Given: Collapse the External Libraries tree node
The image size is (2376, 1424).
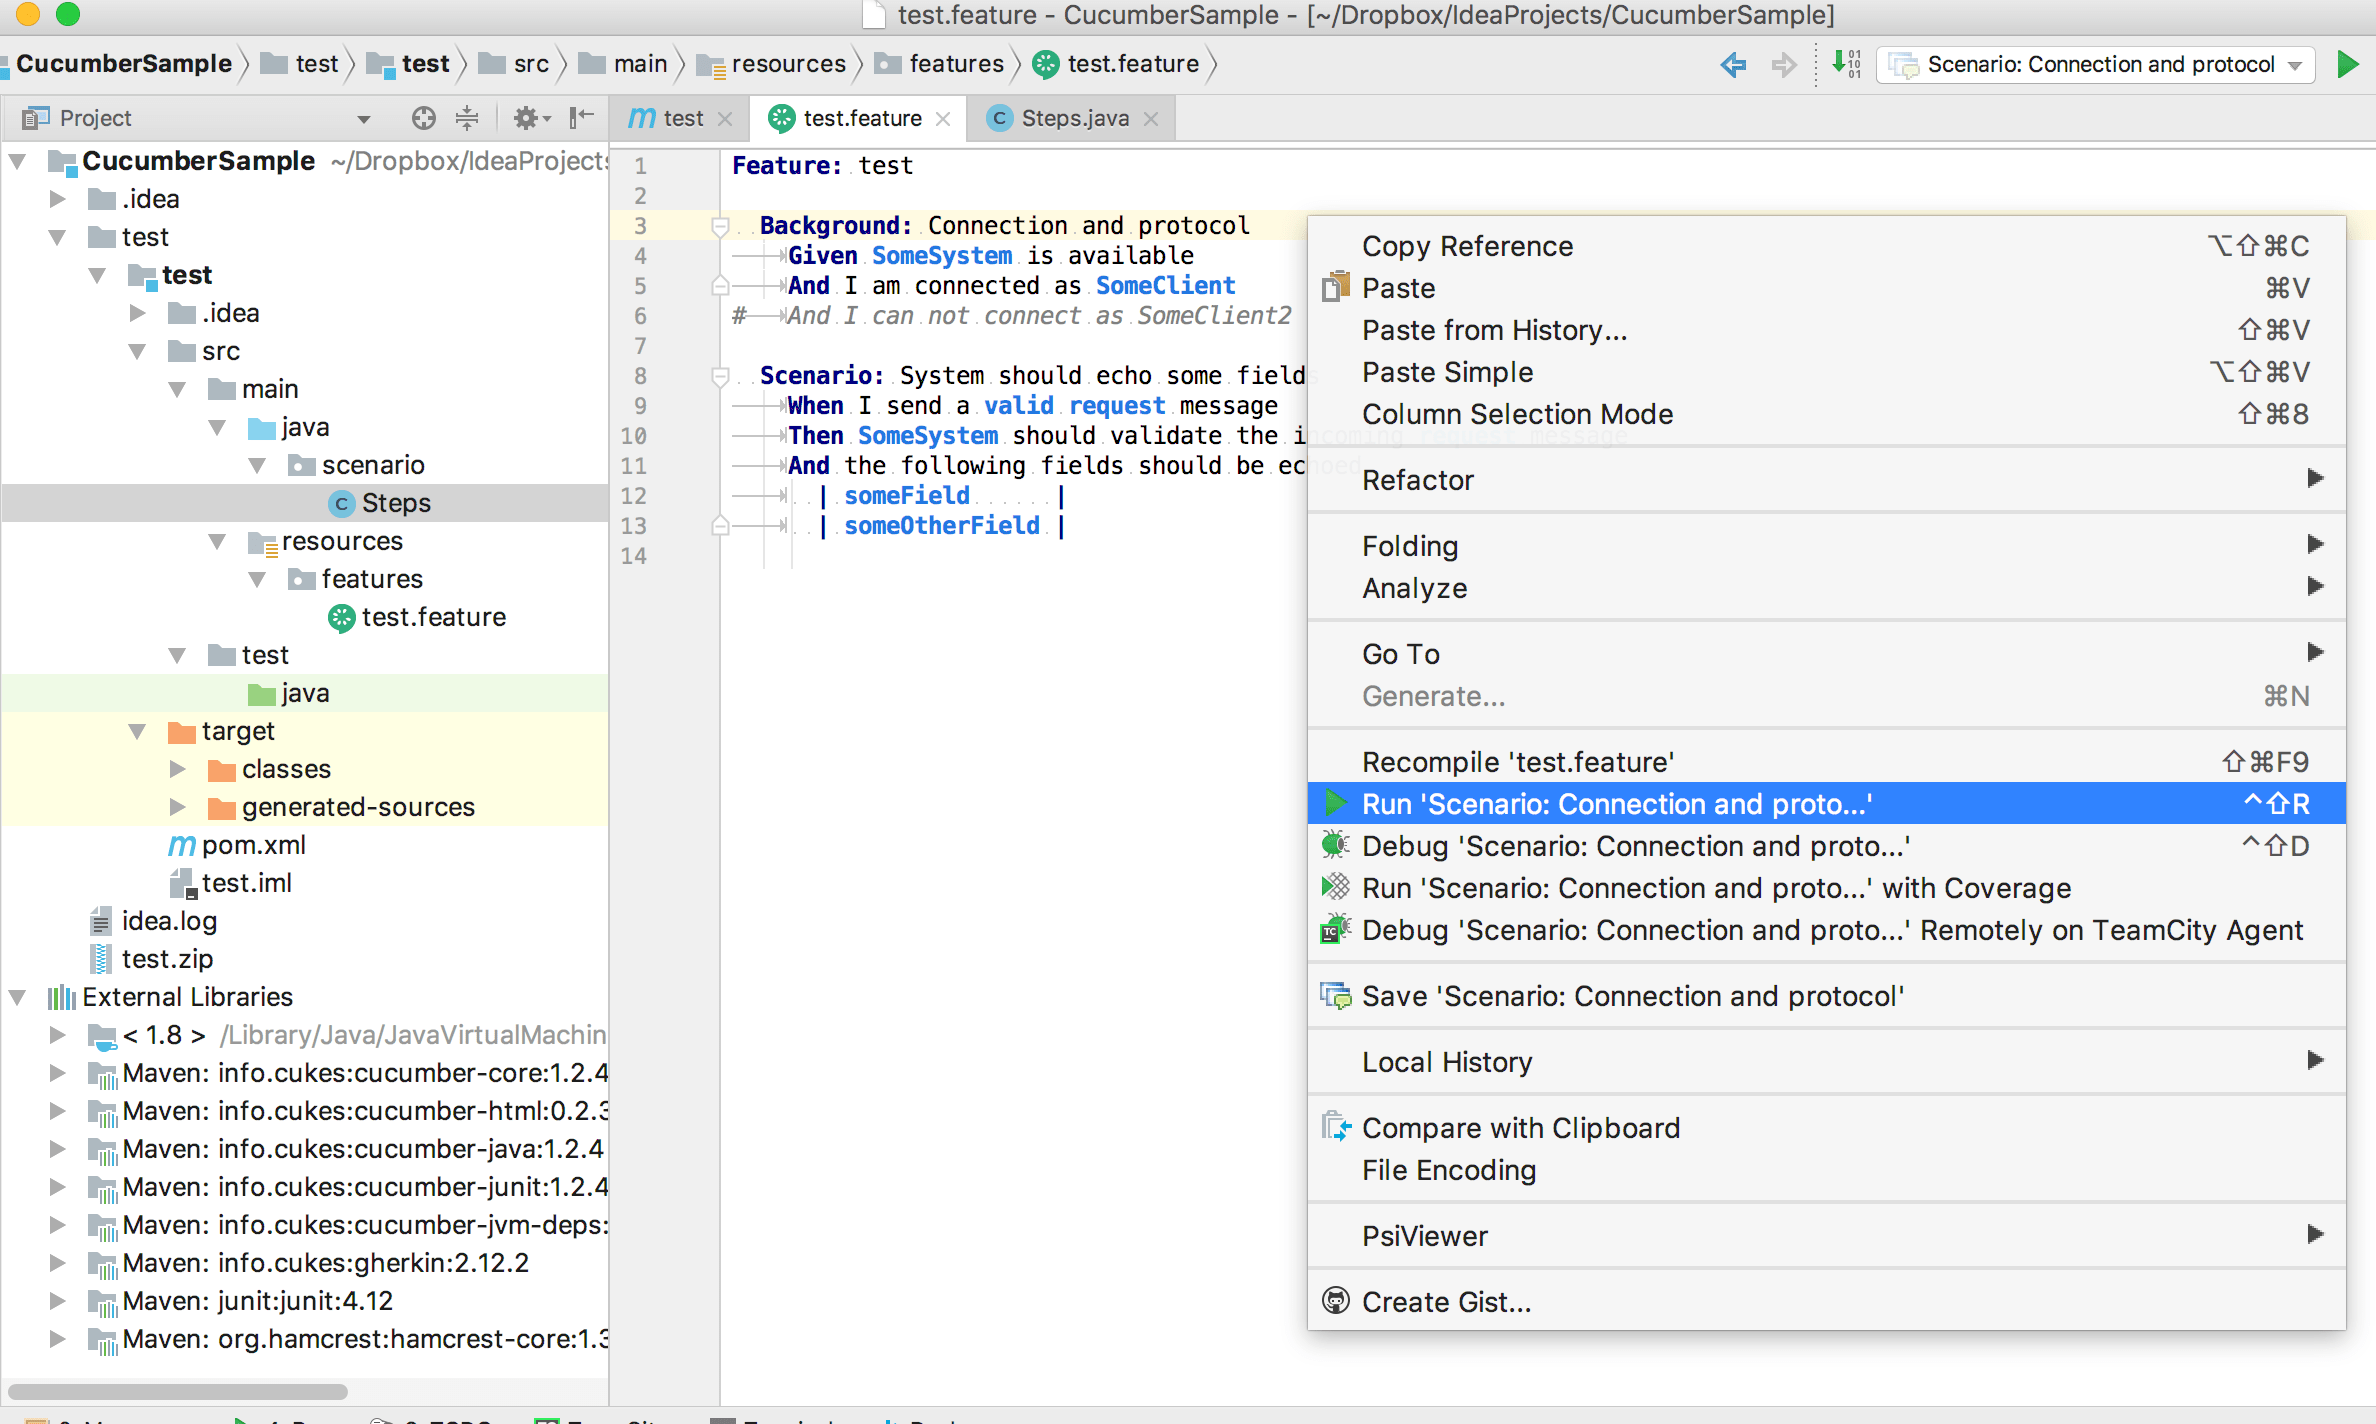Looking at the screenshot, I should tap(18, 996).
